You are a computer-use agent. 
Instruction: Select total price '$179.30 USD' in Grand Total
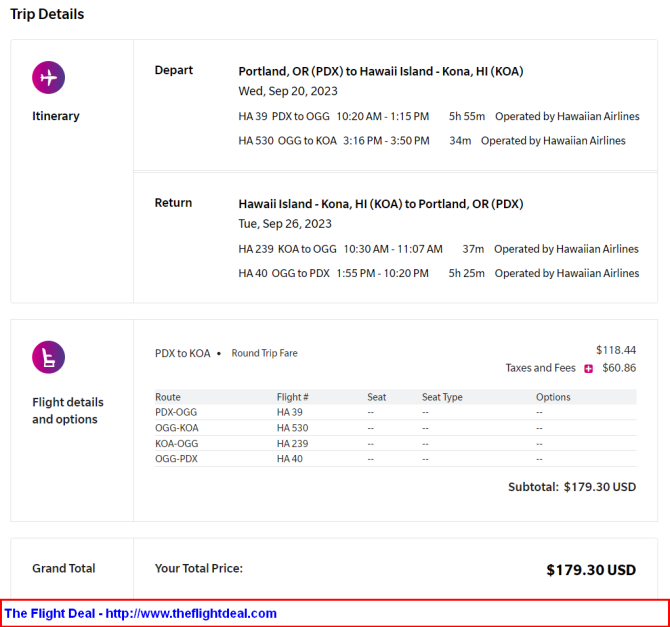591,570
